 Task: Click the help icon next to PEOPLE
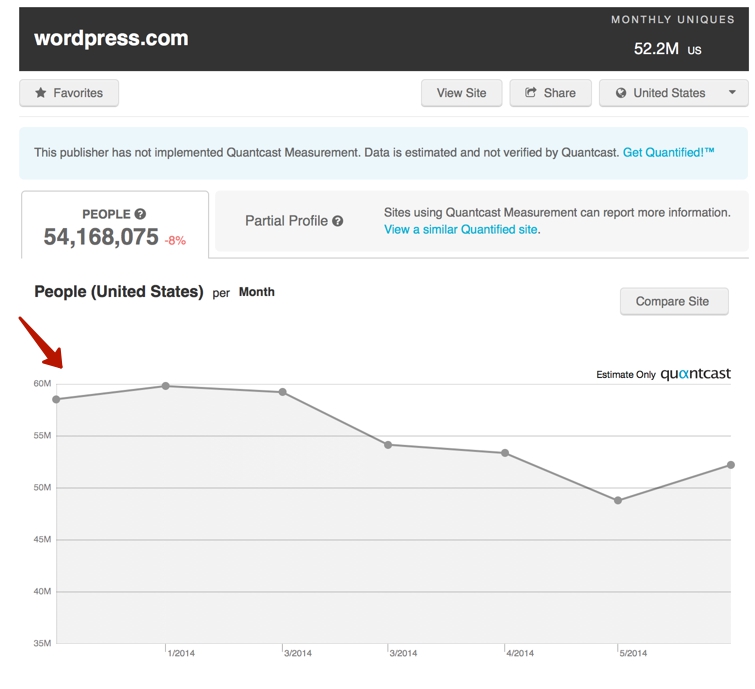[140, 214]
